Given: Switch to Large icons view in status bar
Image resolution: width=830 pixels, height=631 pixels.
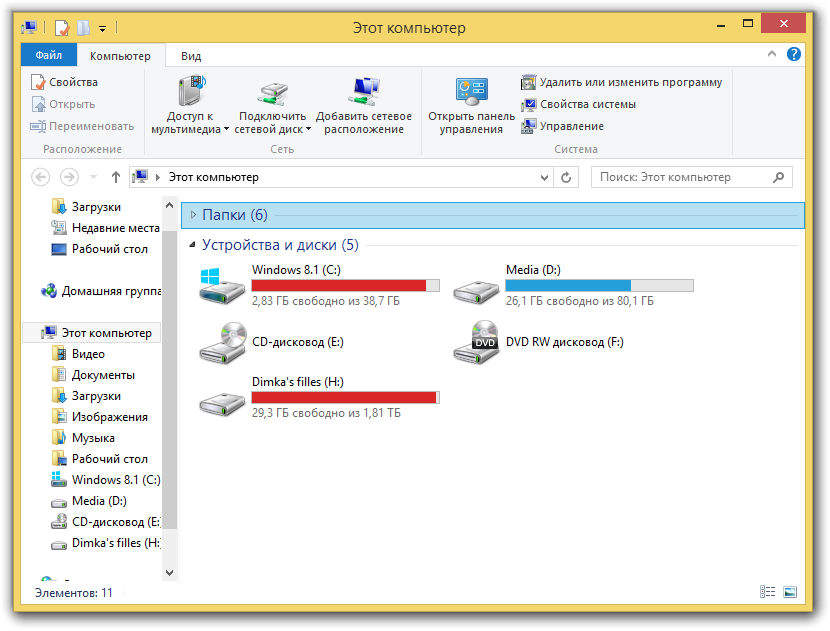Looking at the screenshot, I should [x=790, y=592].
